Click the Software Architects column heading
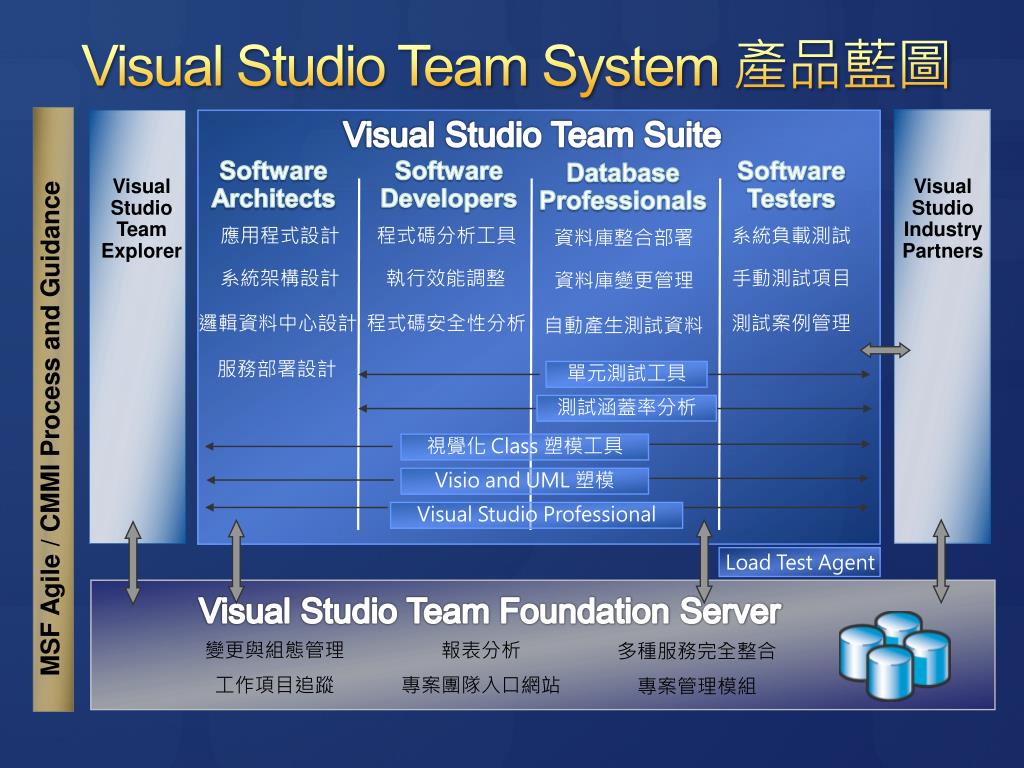Viewport: 1024px width, 768px height. coord(273,185)
